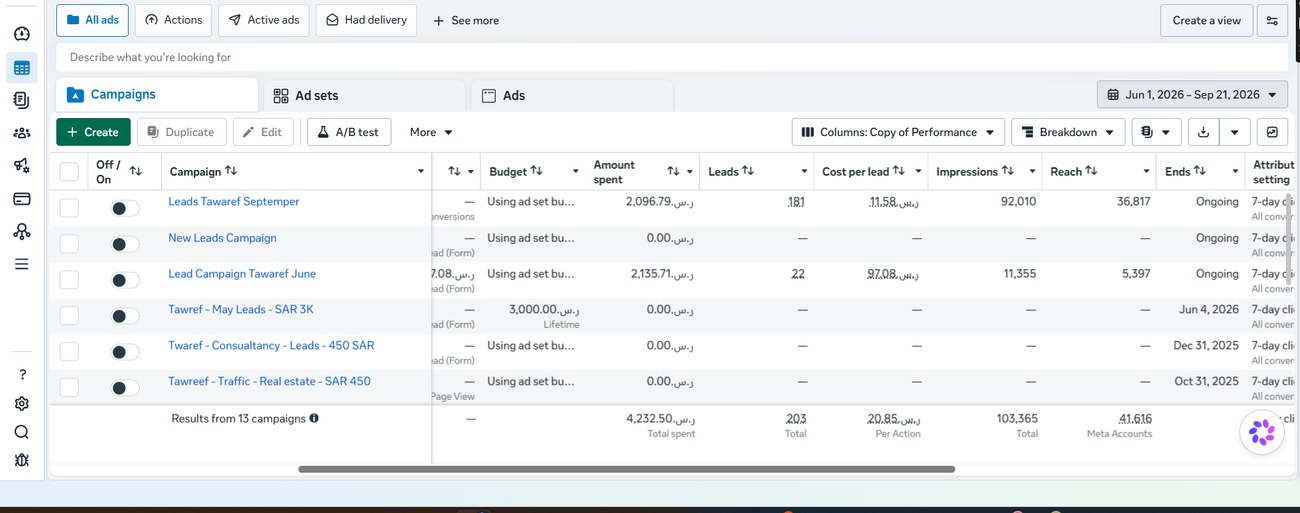Image resolution: width=1300 pixels, height=513 pixels.
Task: Click the A/B test button
Action: click(x=348, y=132)
